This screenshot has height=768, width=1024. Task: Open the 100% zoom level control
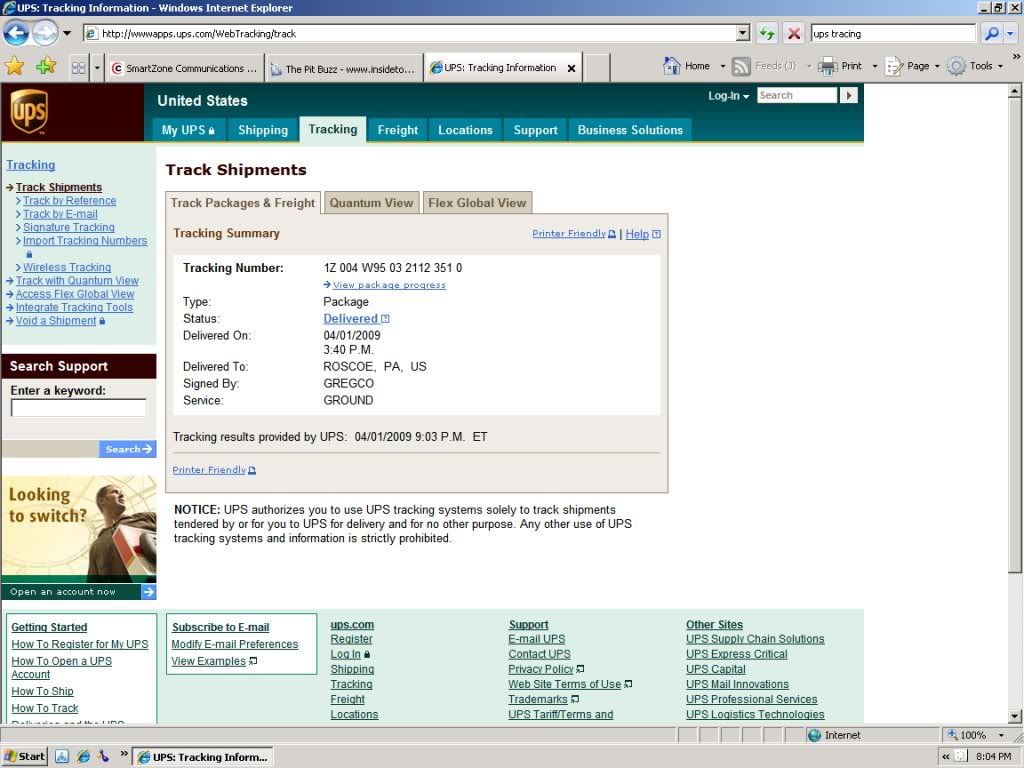pos(976,735)
